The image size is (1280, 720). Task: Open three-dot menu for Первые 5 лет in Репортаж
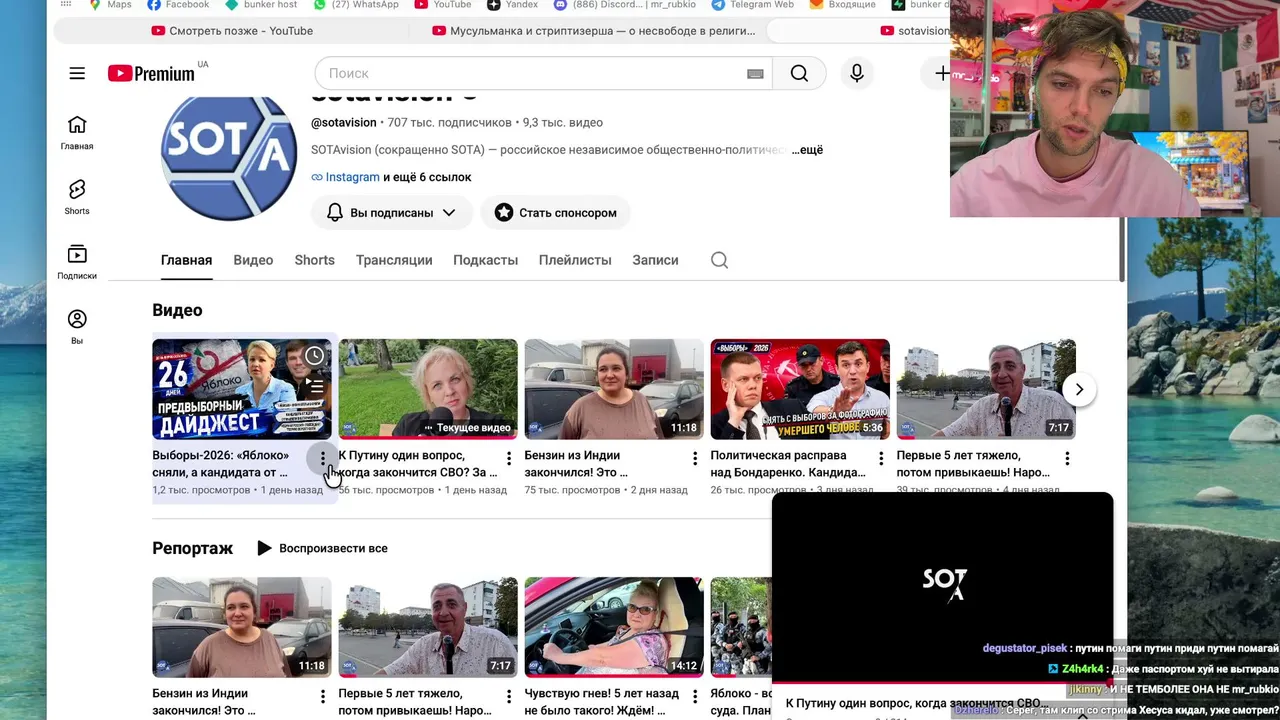(508, 696)
